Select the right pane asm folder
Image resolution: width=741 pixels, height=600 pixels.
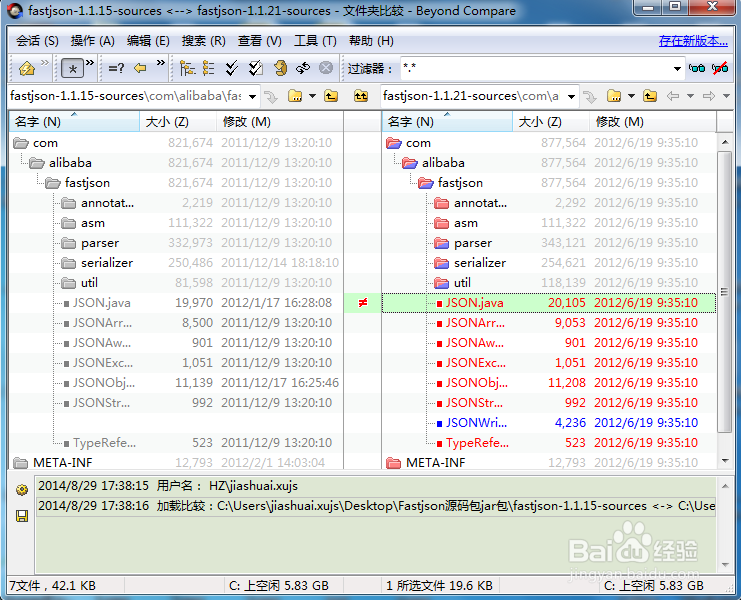pos(465,223)
